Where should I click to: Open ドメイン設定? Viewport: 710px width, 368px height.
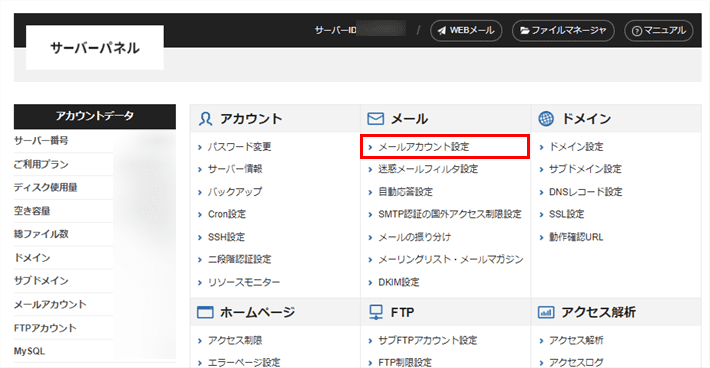coord(576,147)
